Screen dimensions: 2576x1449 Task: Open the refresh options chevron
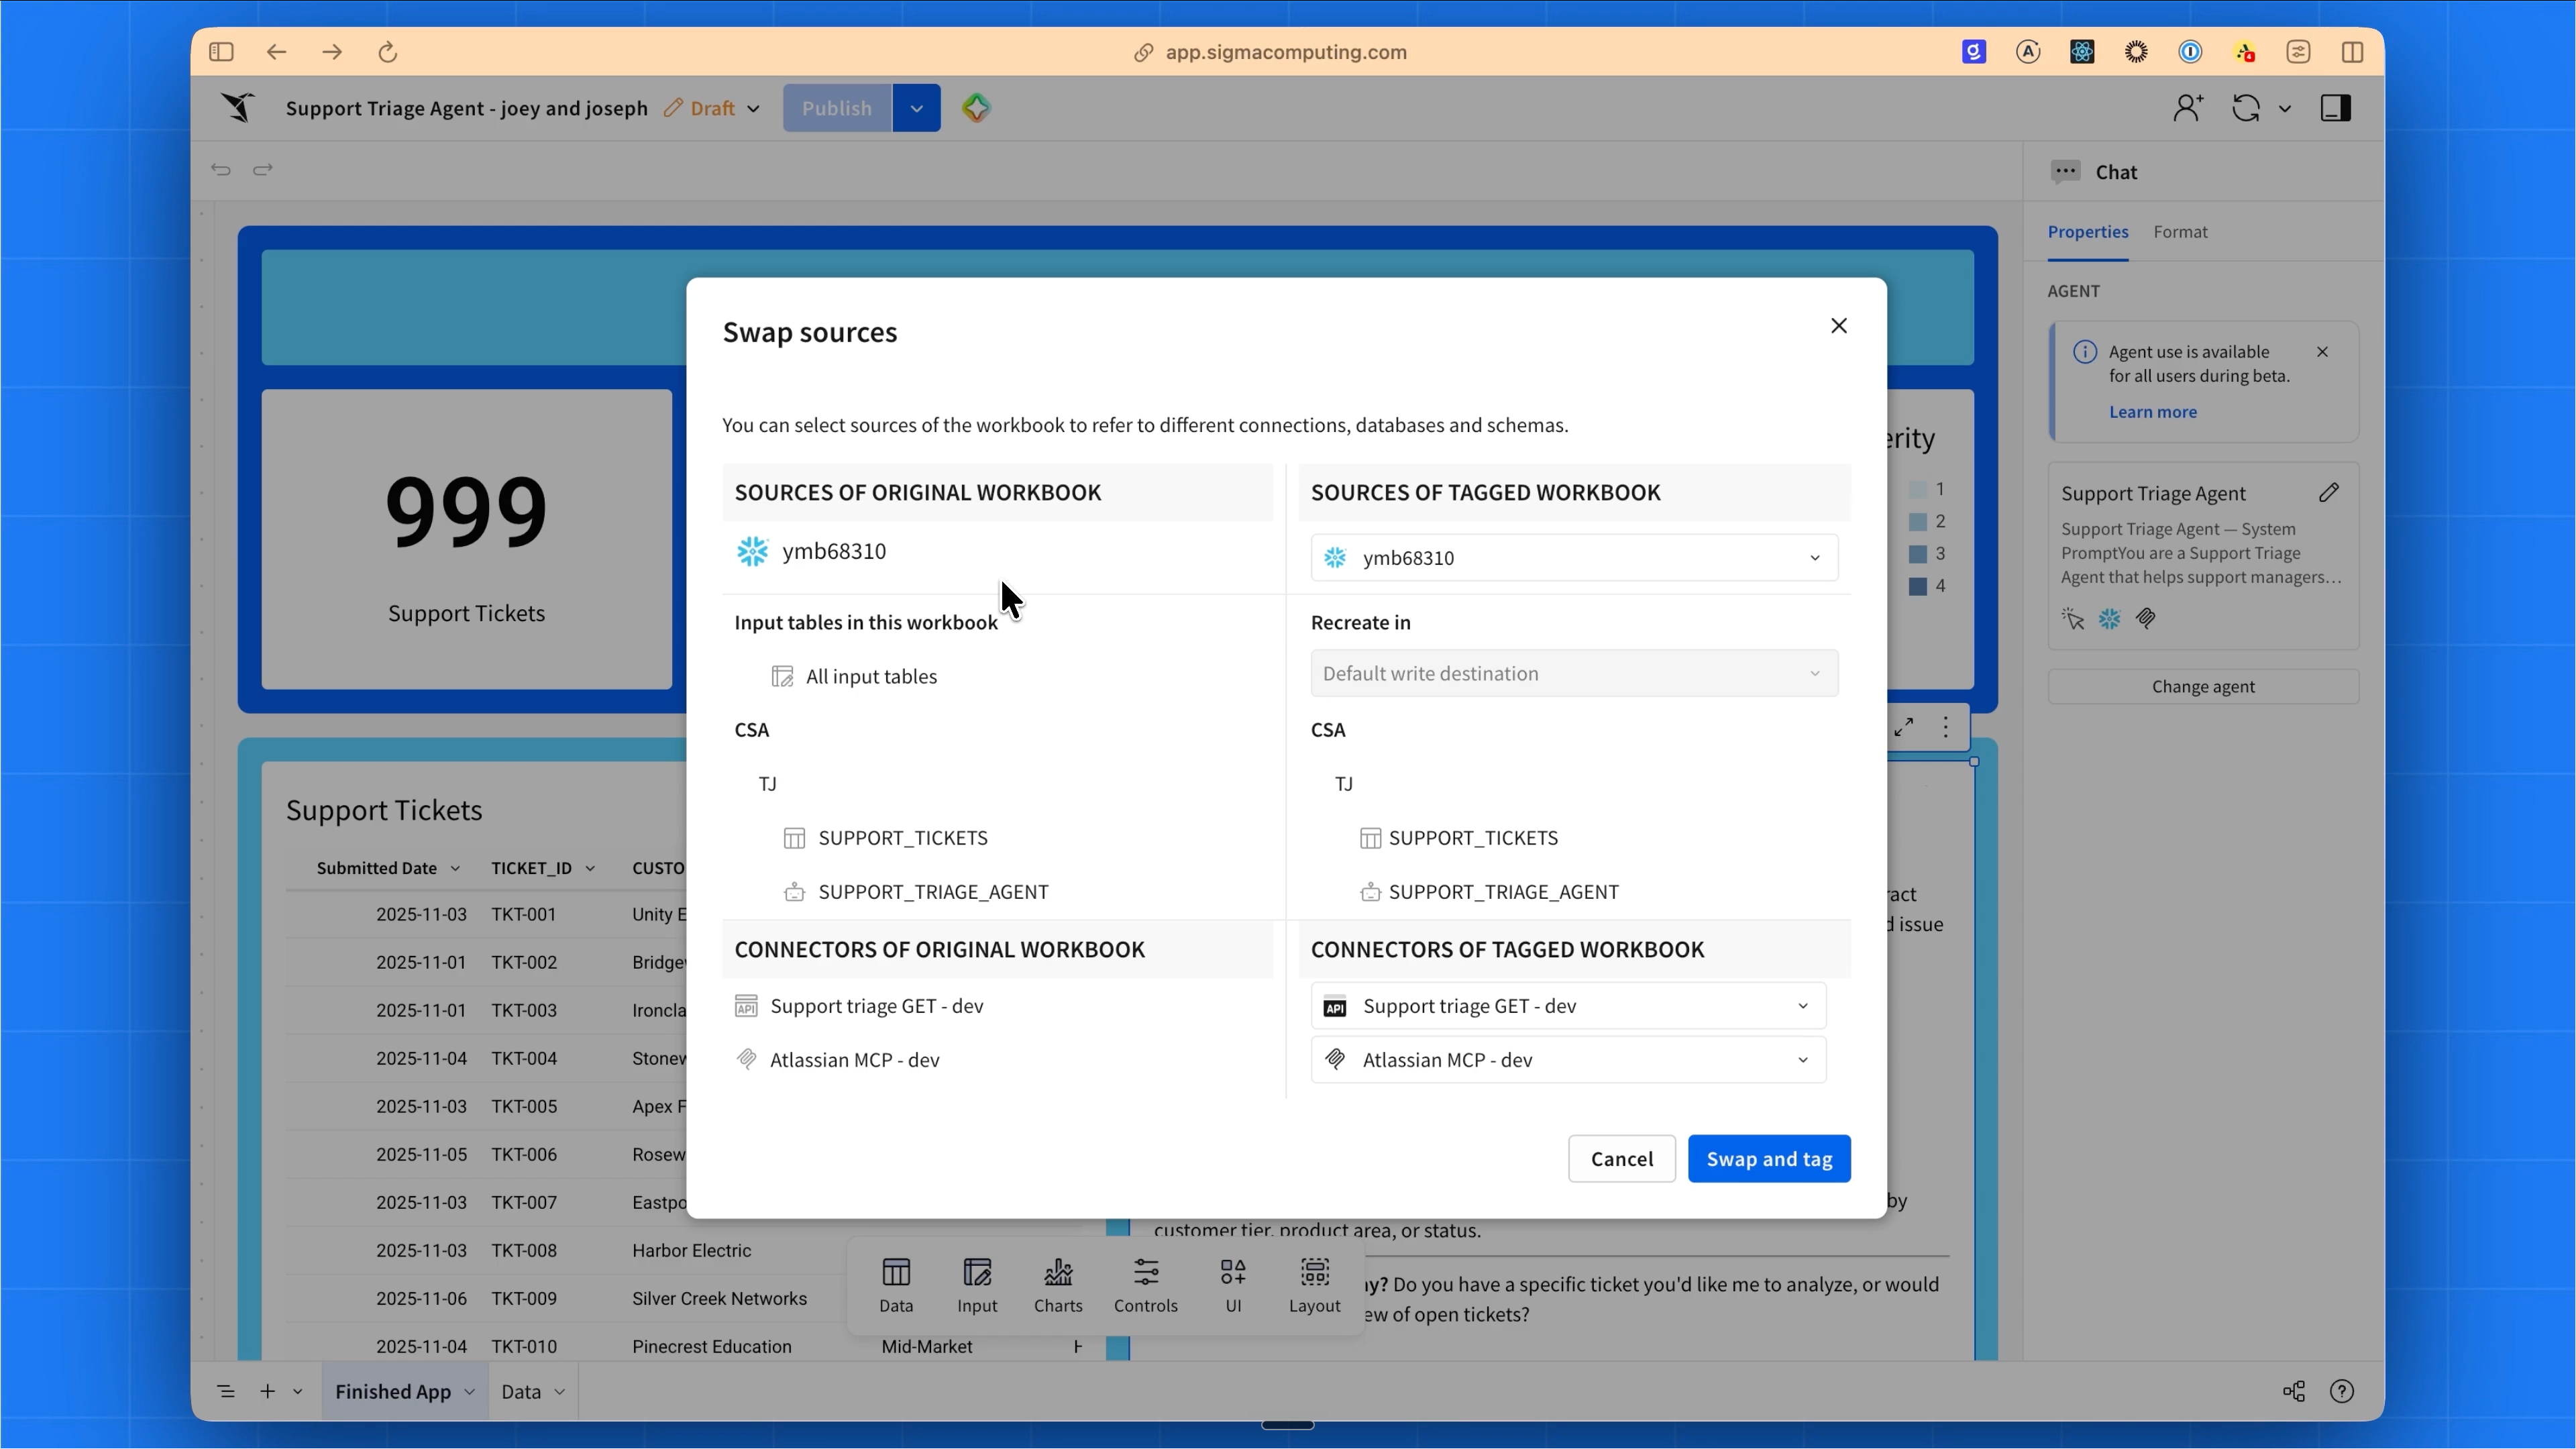(2285, 109)
